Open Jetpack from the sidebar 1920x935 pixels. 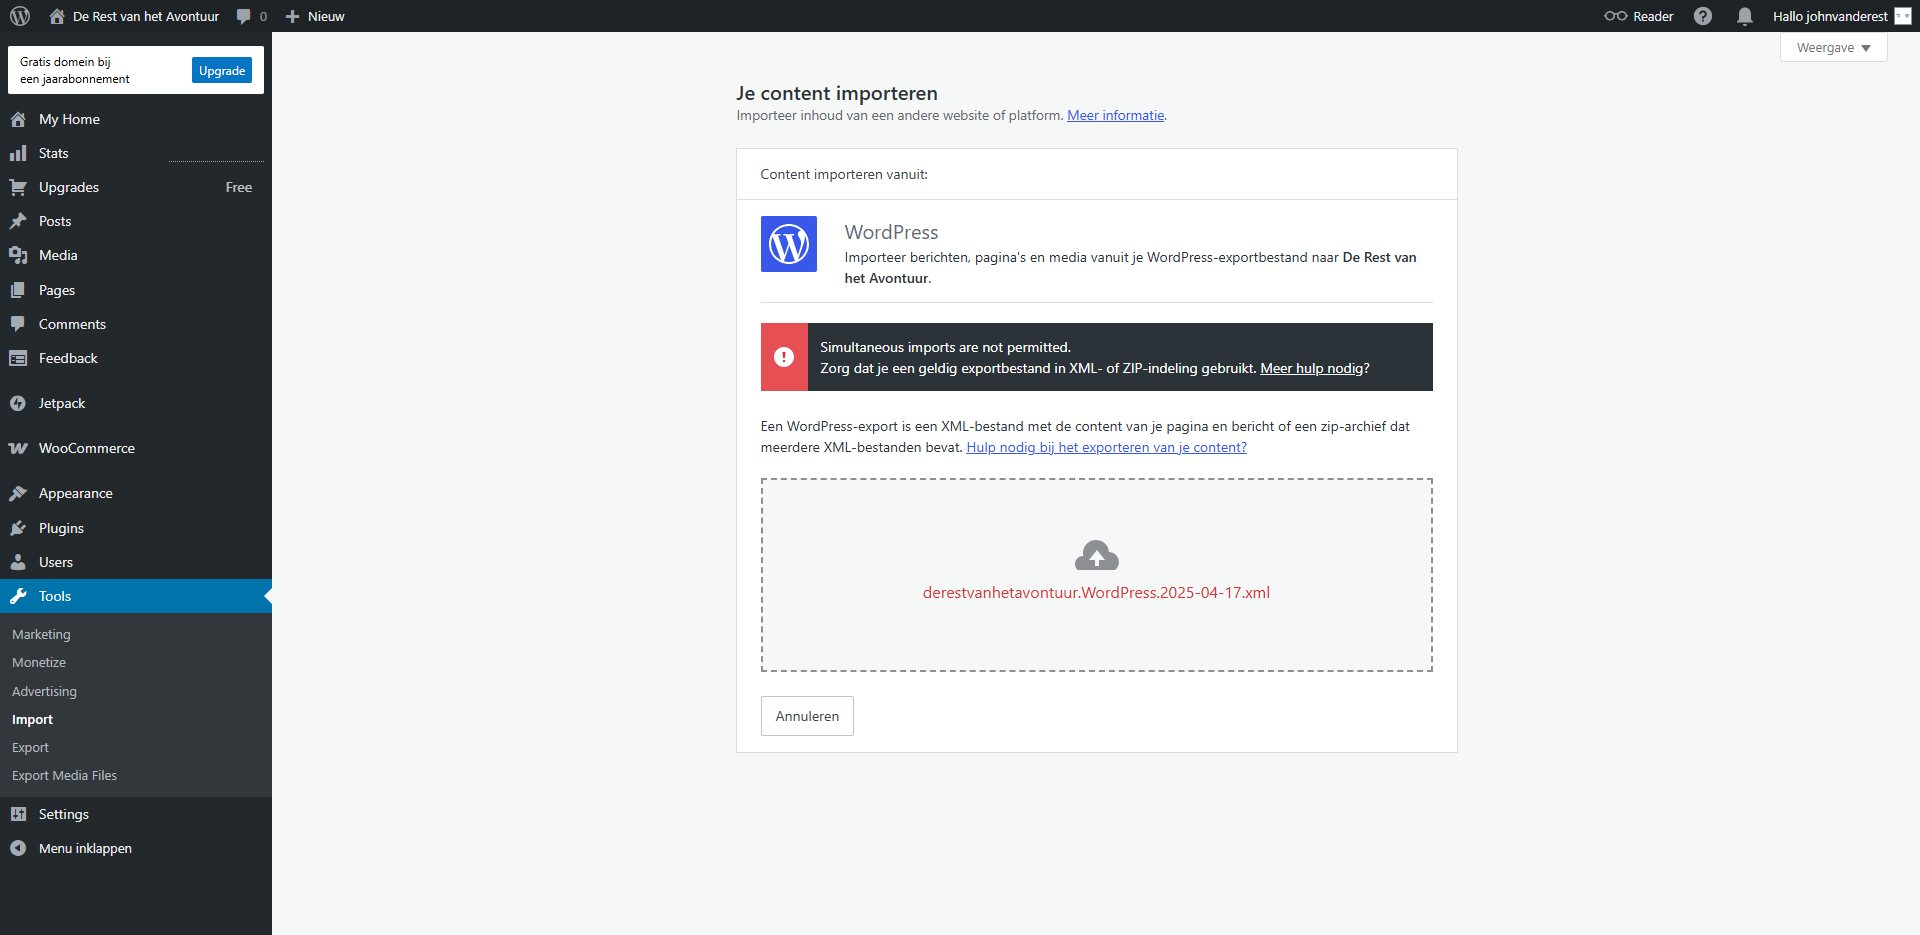(62, 403)
